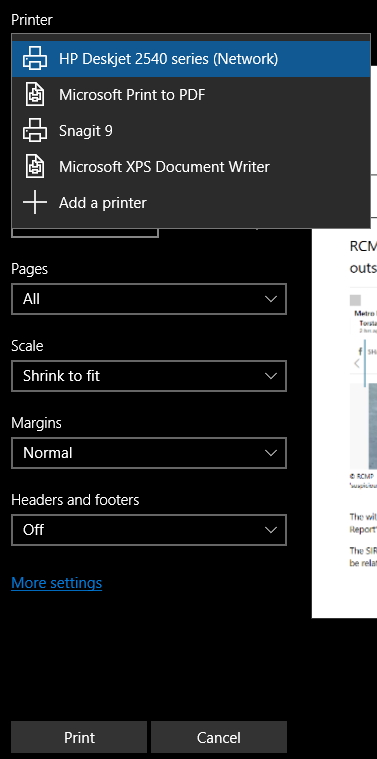
Task: Open the Pages dropdown showing All
Action: tap(149, 299)
